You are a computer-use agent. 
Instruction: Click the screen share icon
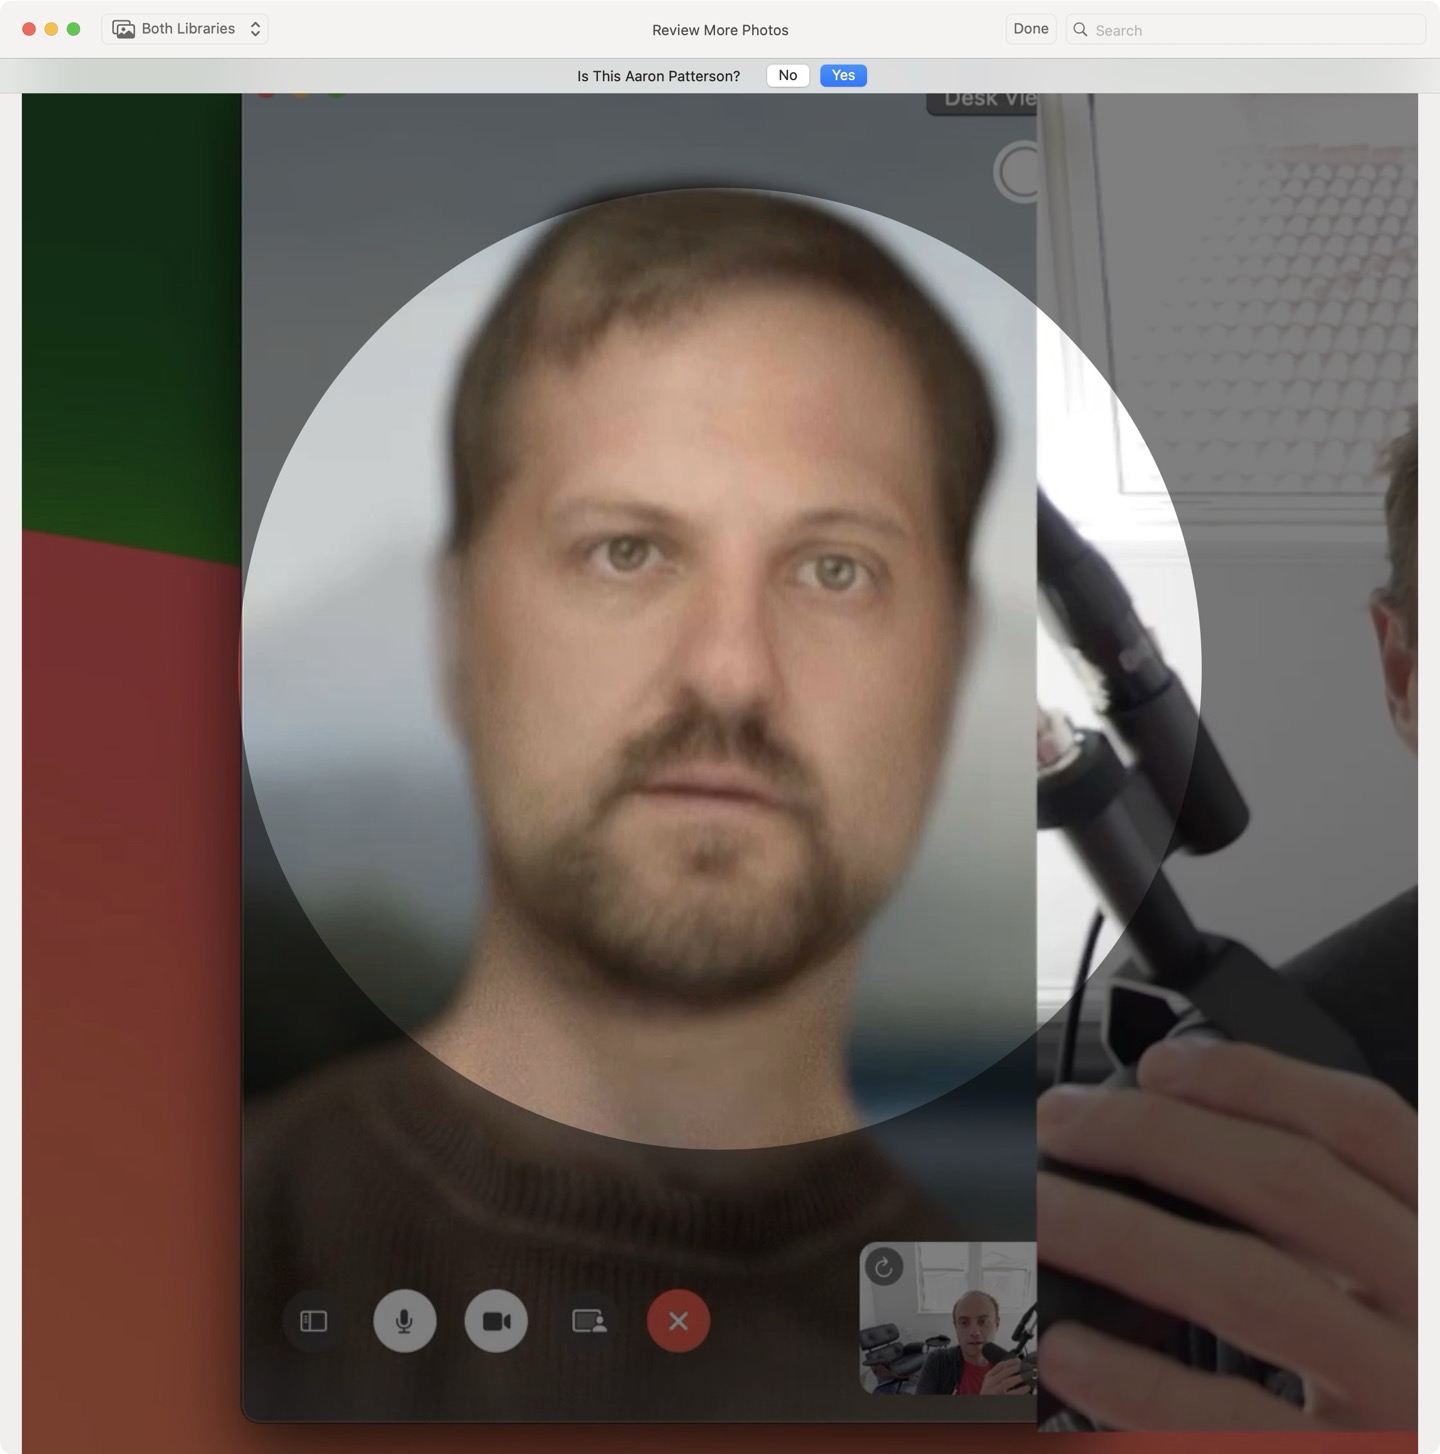tap(588, 1321)
